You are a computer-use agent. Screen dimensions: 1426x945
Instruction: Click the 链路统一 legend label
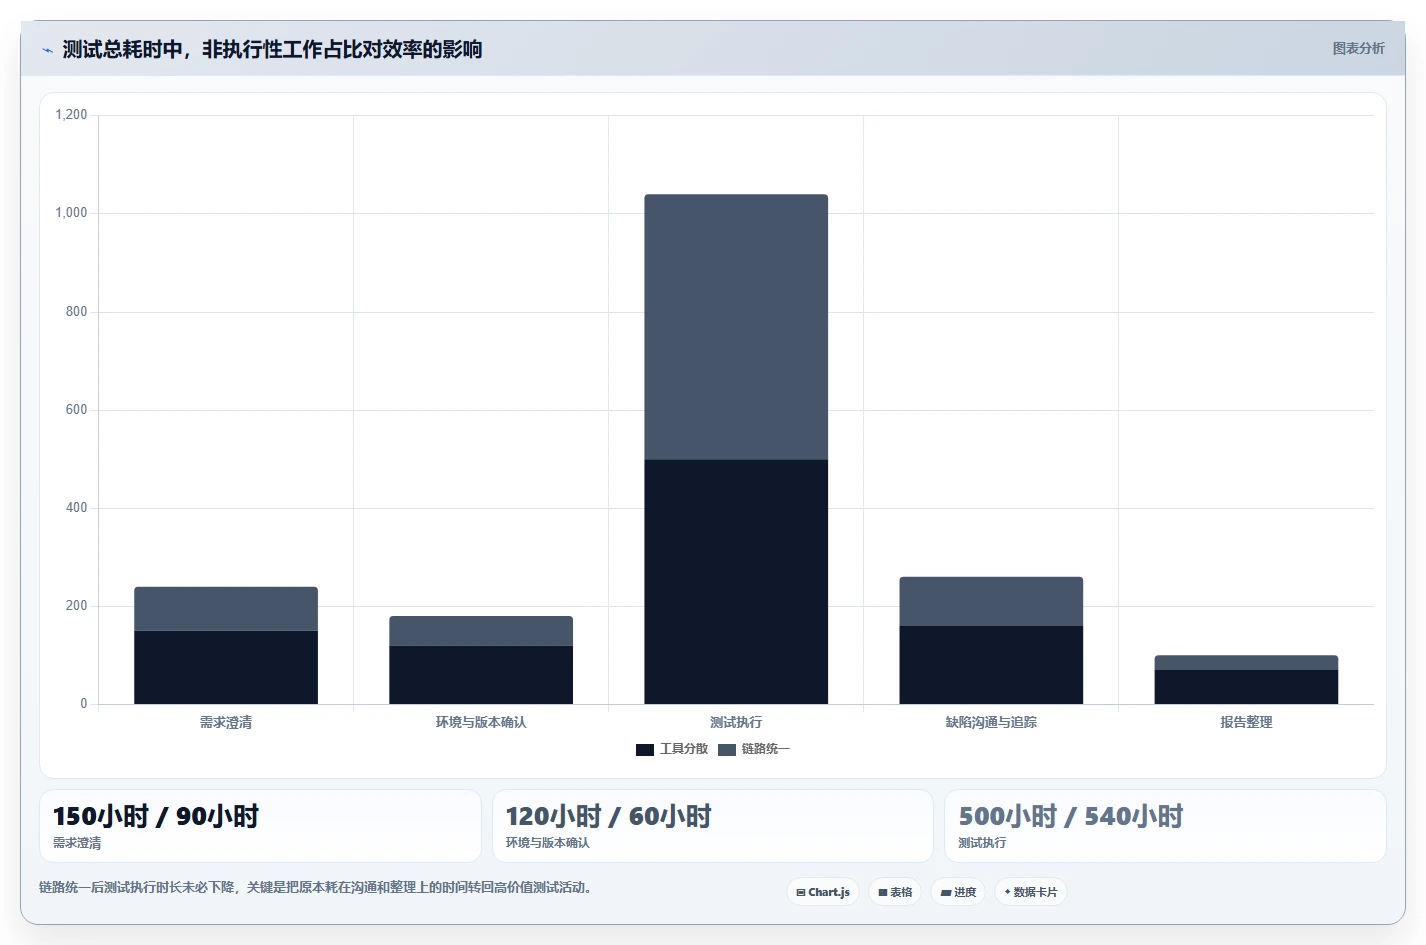pos(766,749)
